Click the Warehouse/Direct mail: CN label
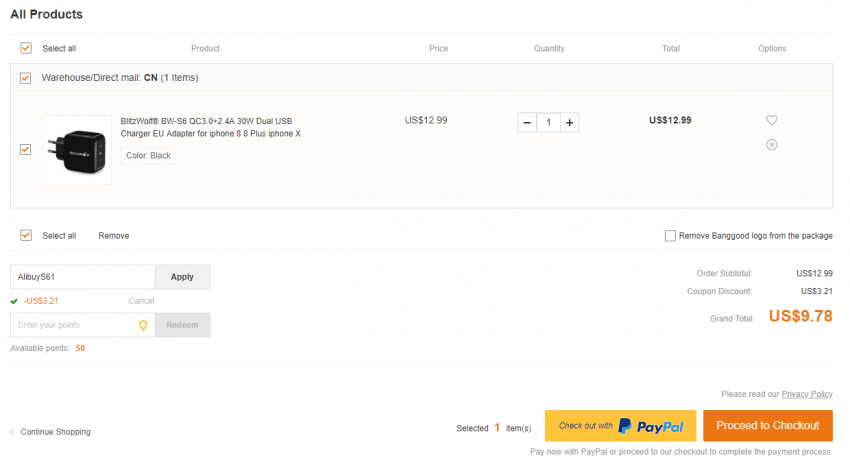Viewport: 850px width, 469px height. tap(120, 78)
